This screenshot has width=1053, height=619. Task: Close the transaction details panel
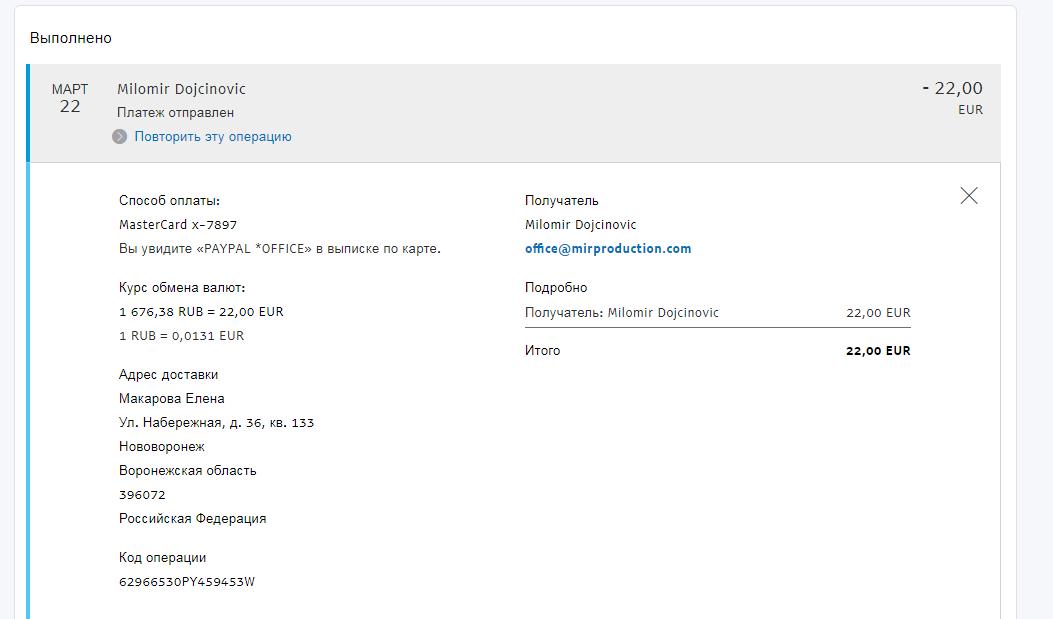968,196
